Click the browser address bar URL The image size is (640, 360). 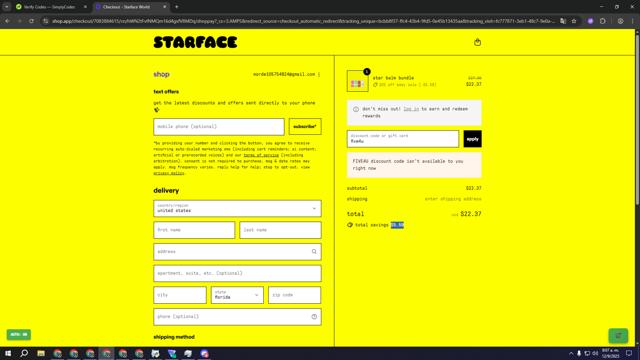click(303, 21)
